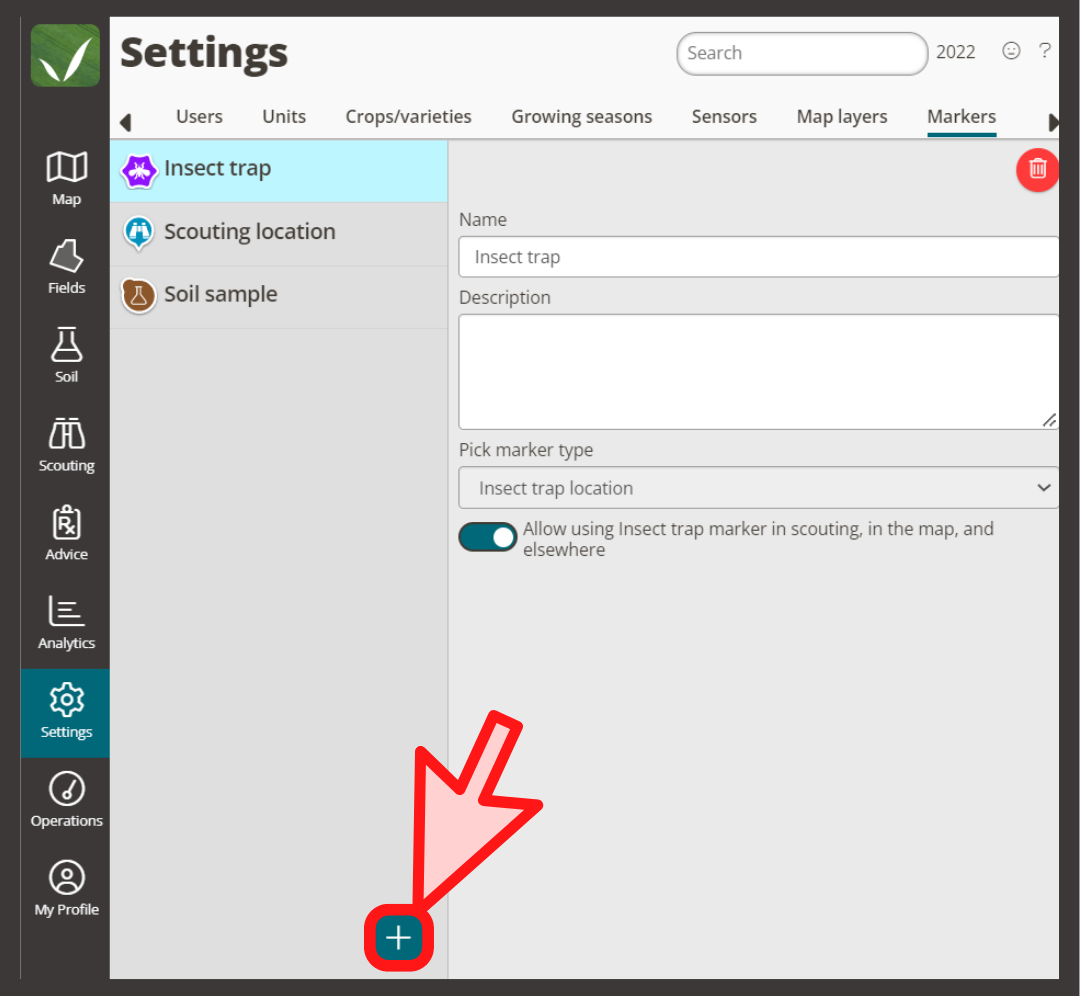Click the smiley feedback icon

coord(1010,51)
